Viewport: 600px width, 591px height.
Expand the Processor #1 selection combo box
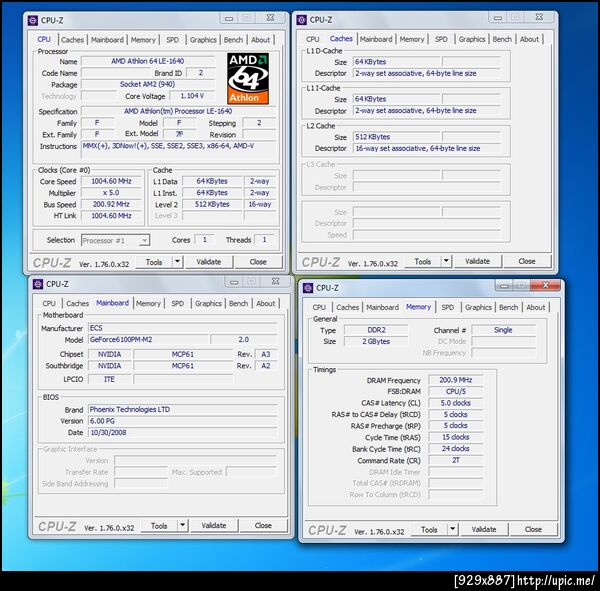pyautogui.click(x=116, y=240)
